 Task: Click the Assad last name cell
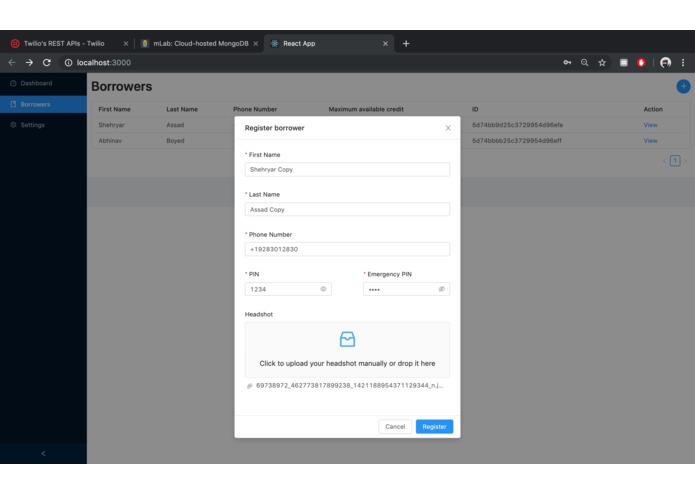pyautogui.click(x=175, y=125)
